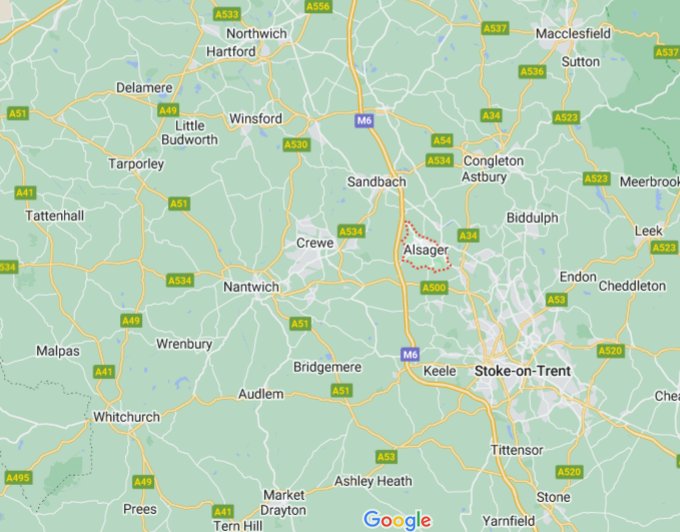Click the A54 road badge
The image size is (680, 532).
click(x=442, y=140)
